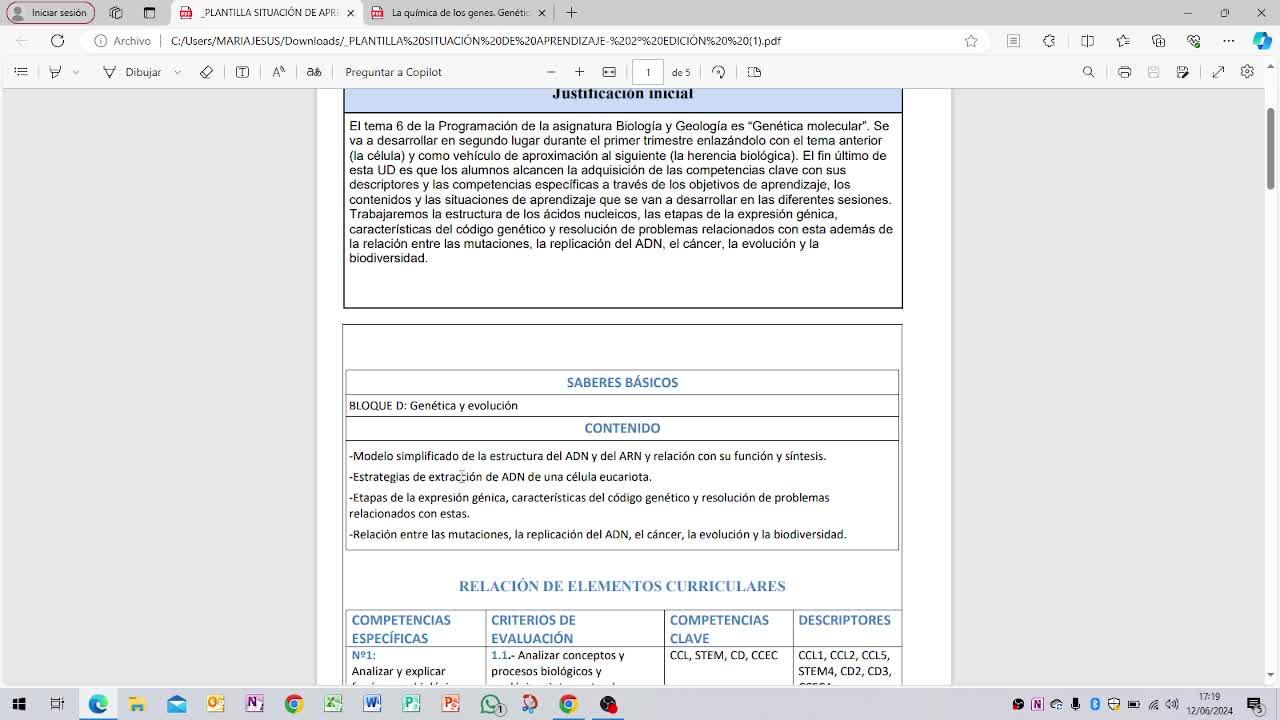This screenshot has height=720, width=1280.
Task: Open the PDF table of contents panel
Action: [21, 72]
